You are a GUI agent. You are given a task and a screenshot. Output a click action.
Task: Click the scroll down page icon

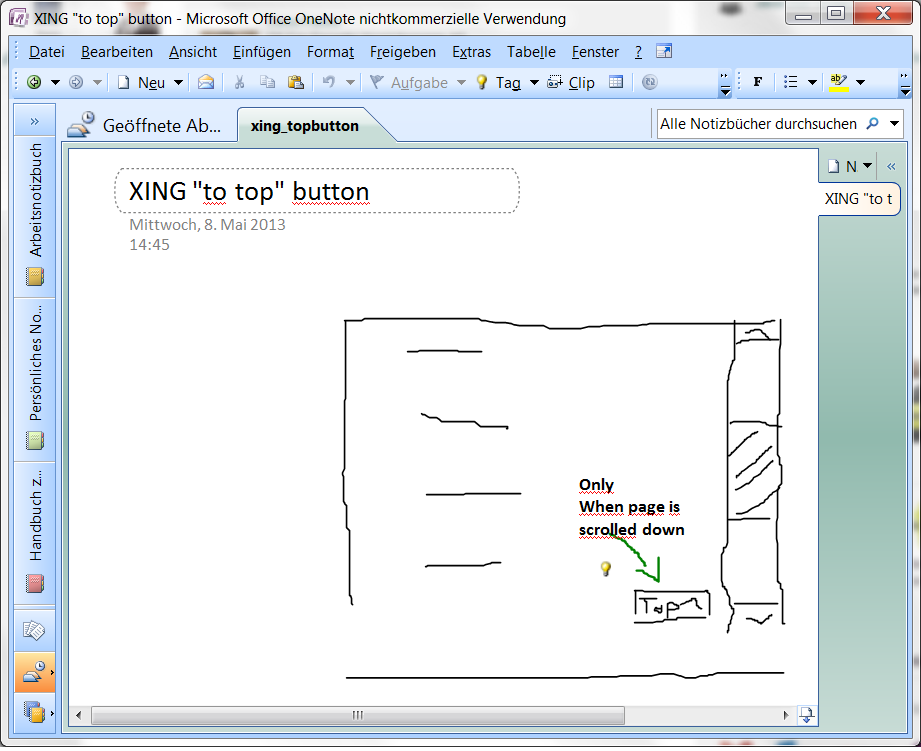pyautogui.click(x=806, y=715)
